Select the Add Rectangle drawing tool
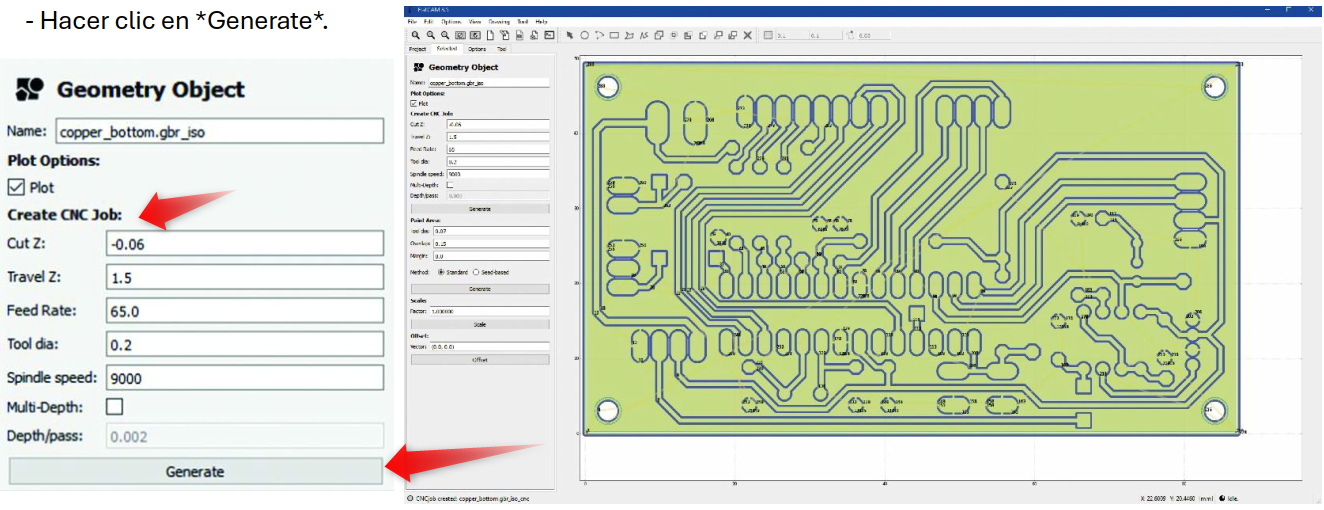The height and width of the screenshot is (510, 1324). coord(614,35)
